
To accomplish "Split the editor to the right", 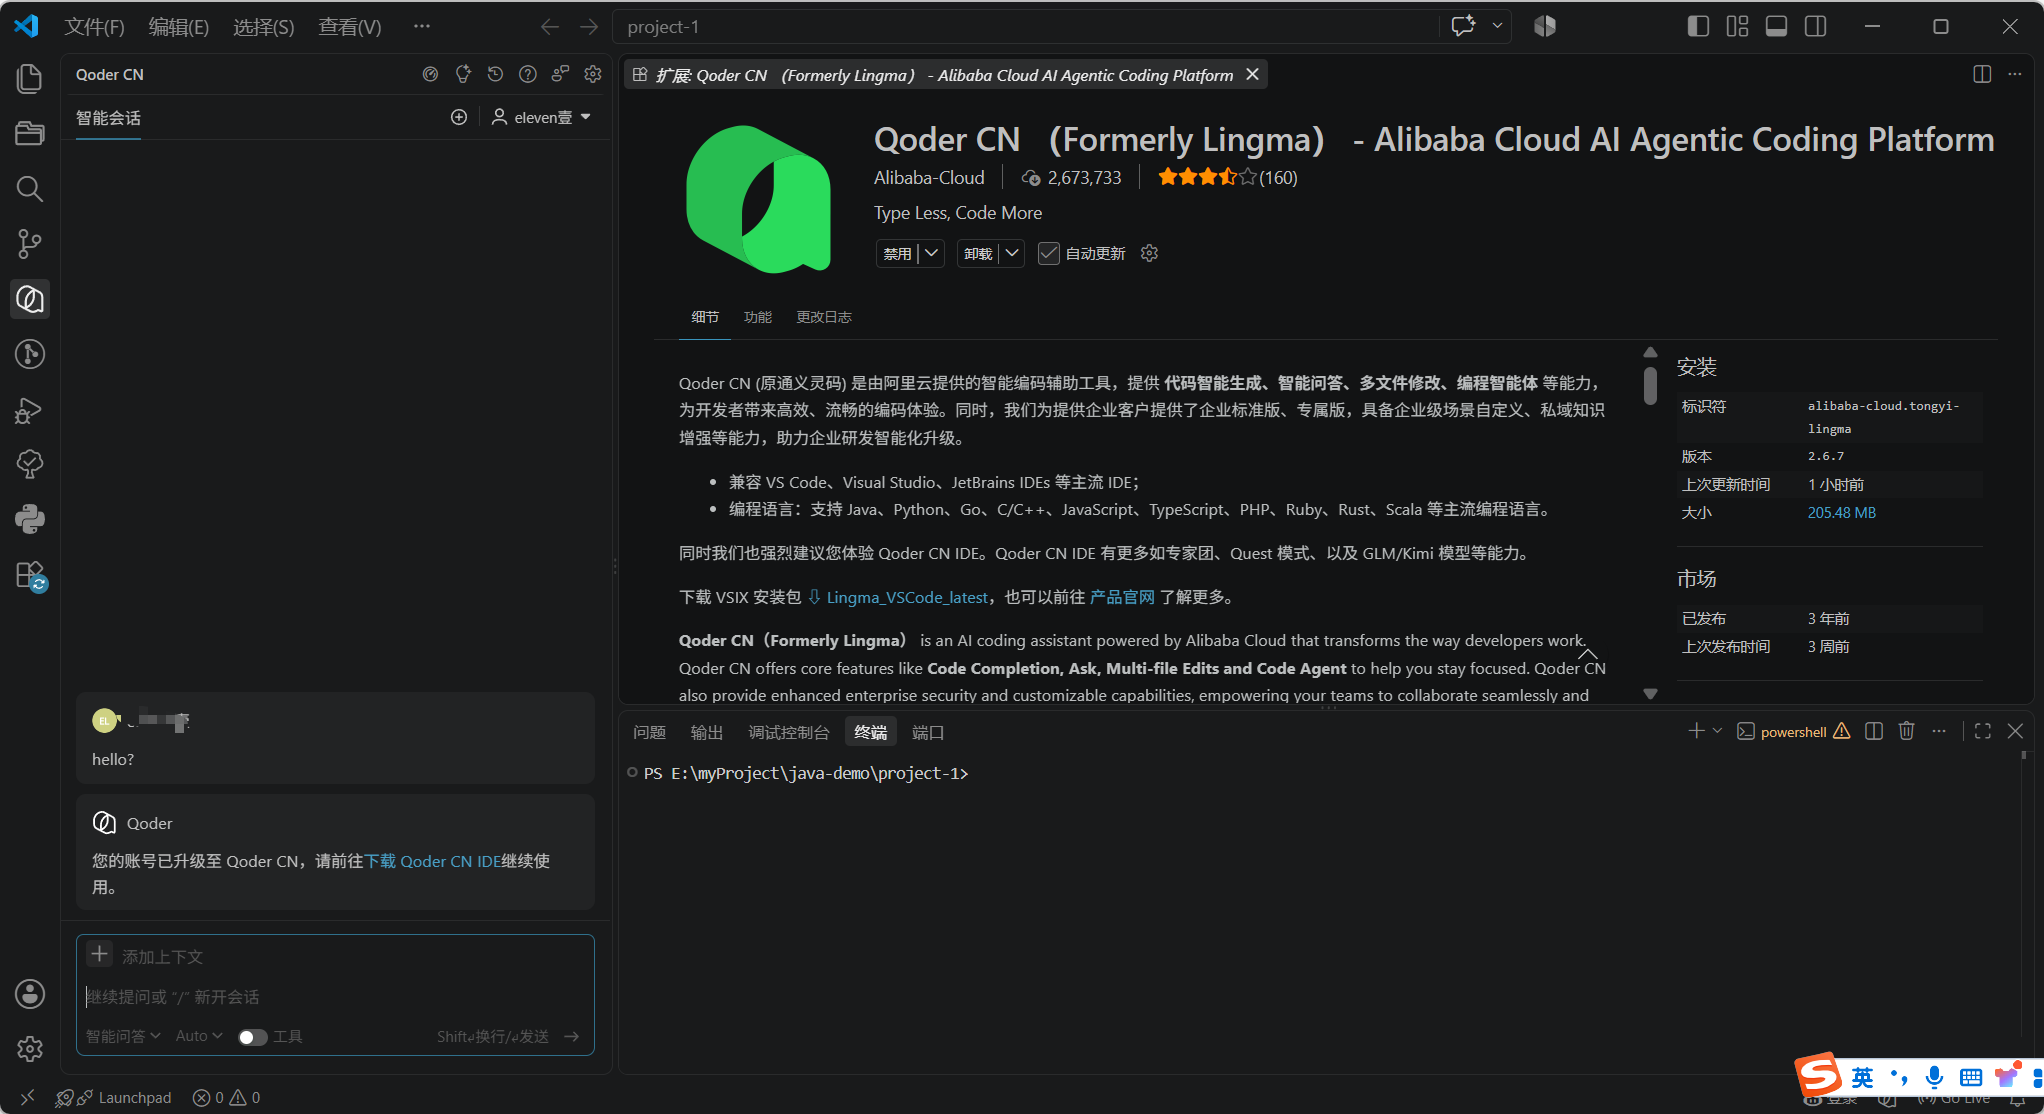I will 1982,74.
